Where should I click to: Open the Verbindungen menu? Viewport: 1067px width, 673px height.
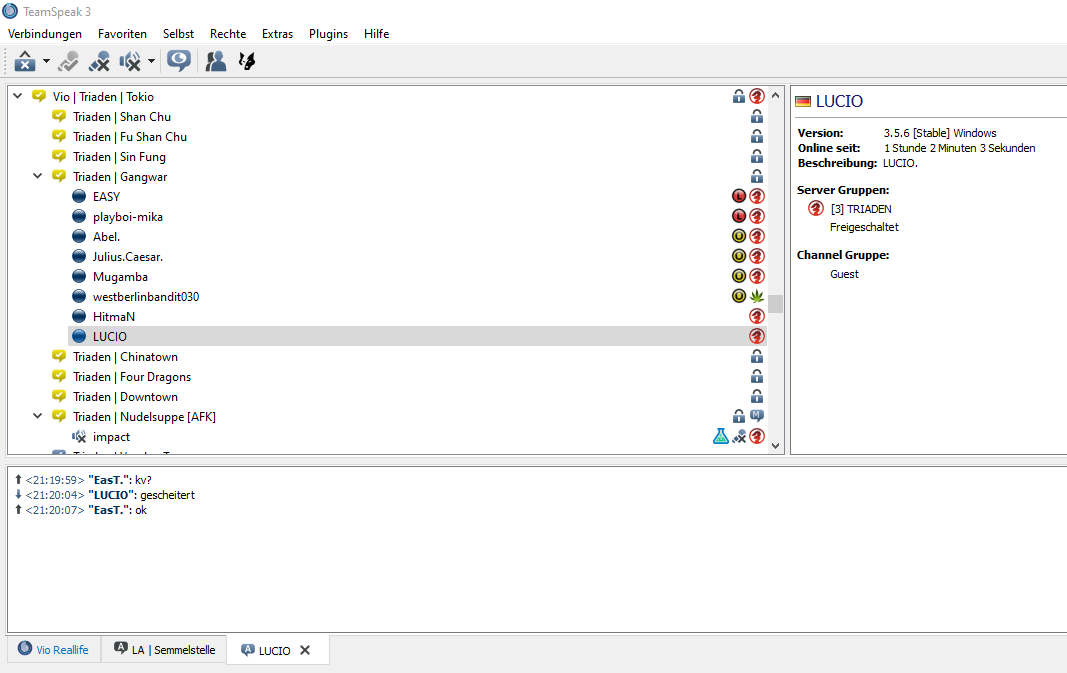(x=45, y=34)
